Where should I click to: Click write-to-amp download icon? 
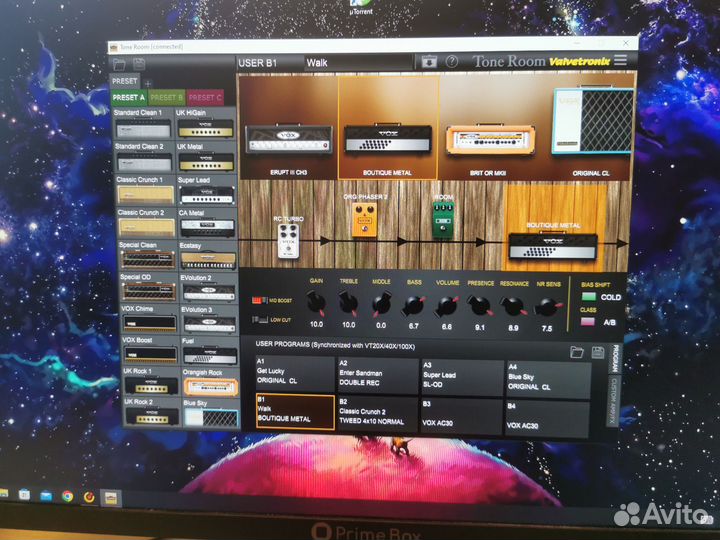click(429, 62)
